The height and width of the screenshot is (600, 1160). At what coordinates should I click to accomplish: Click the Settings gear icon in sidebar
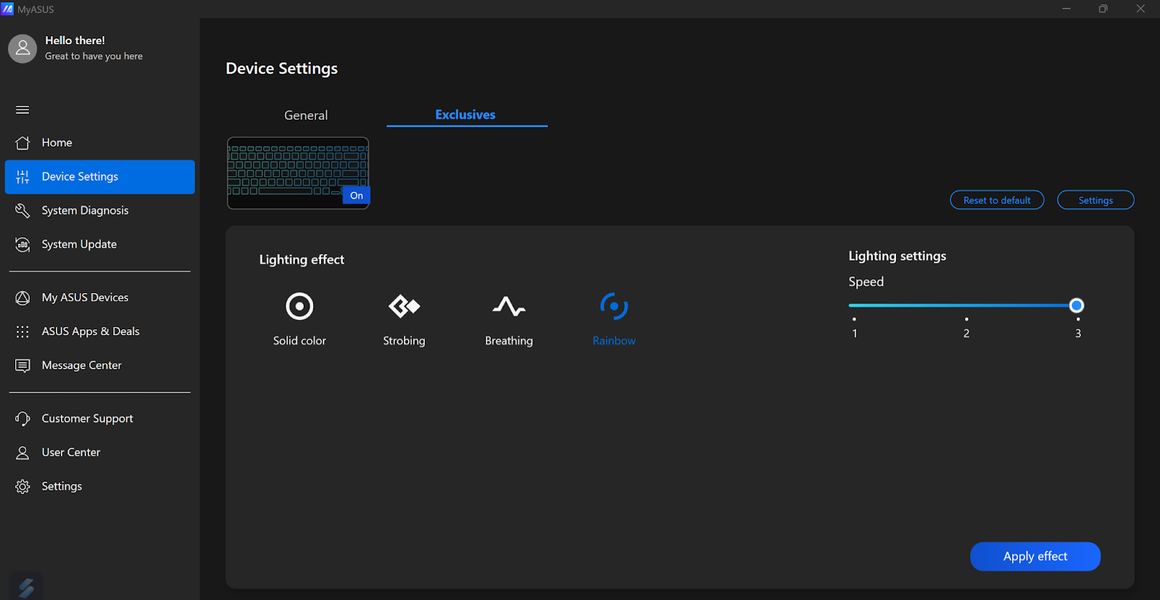point(23,486)
